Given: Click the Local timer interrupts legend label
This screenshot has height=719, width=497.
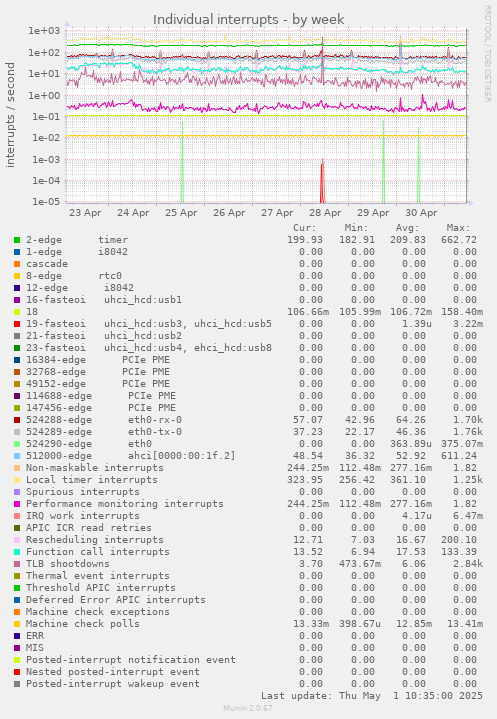Looking at the screenshot, I should point(92,480).
